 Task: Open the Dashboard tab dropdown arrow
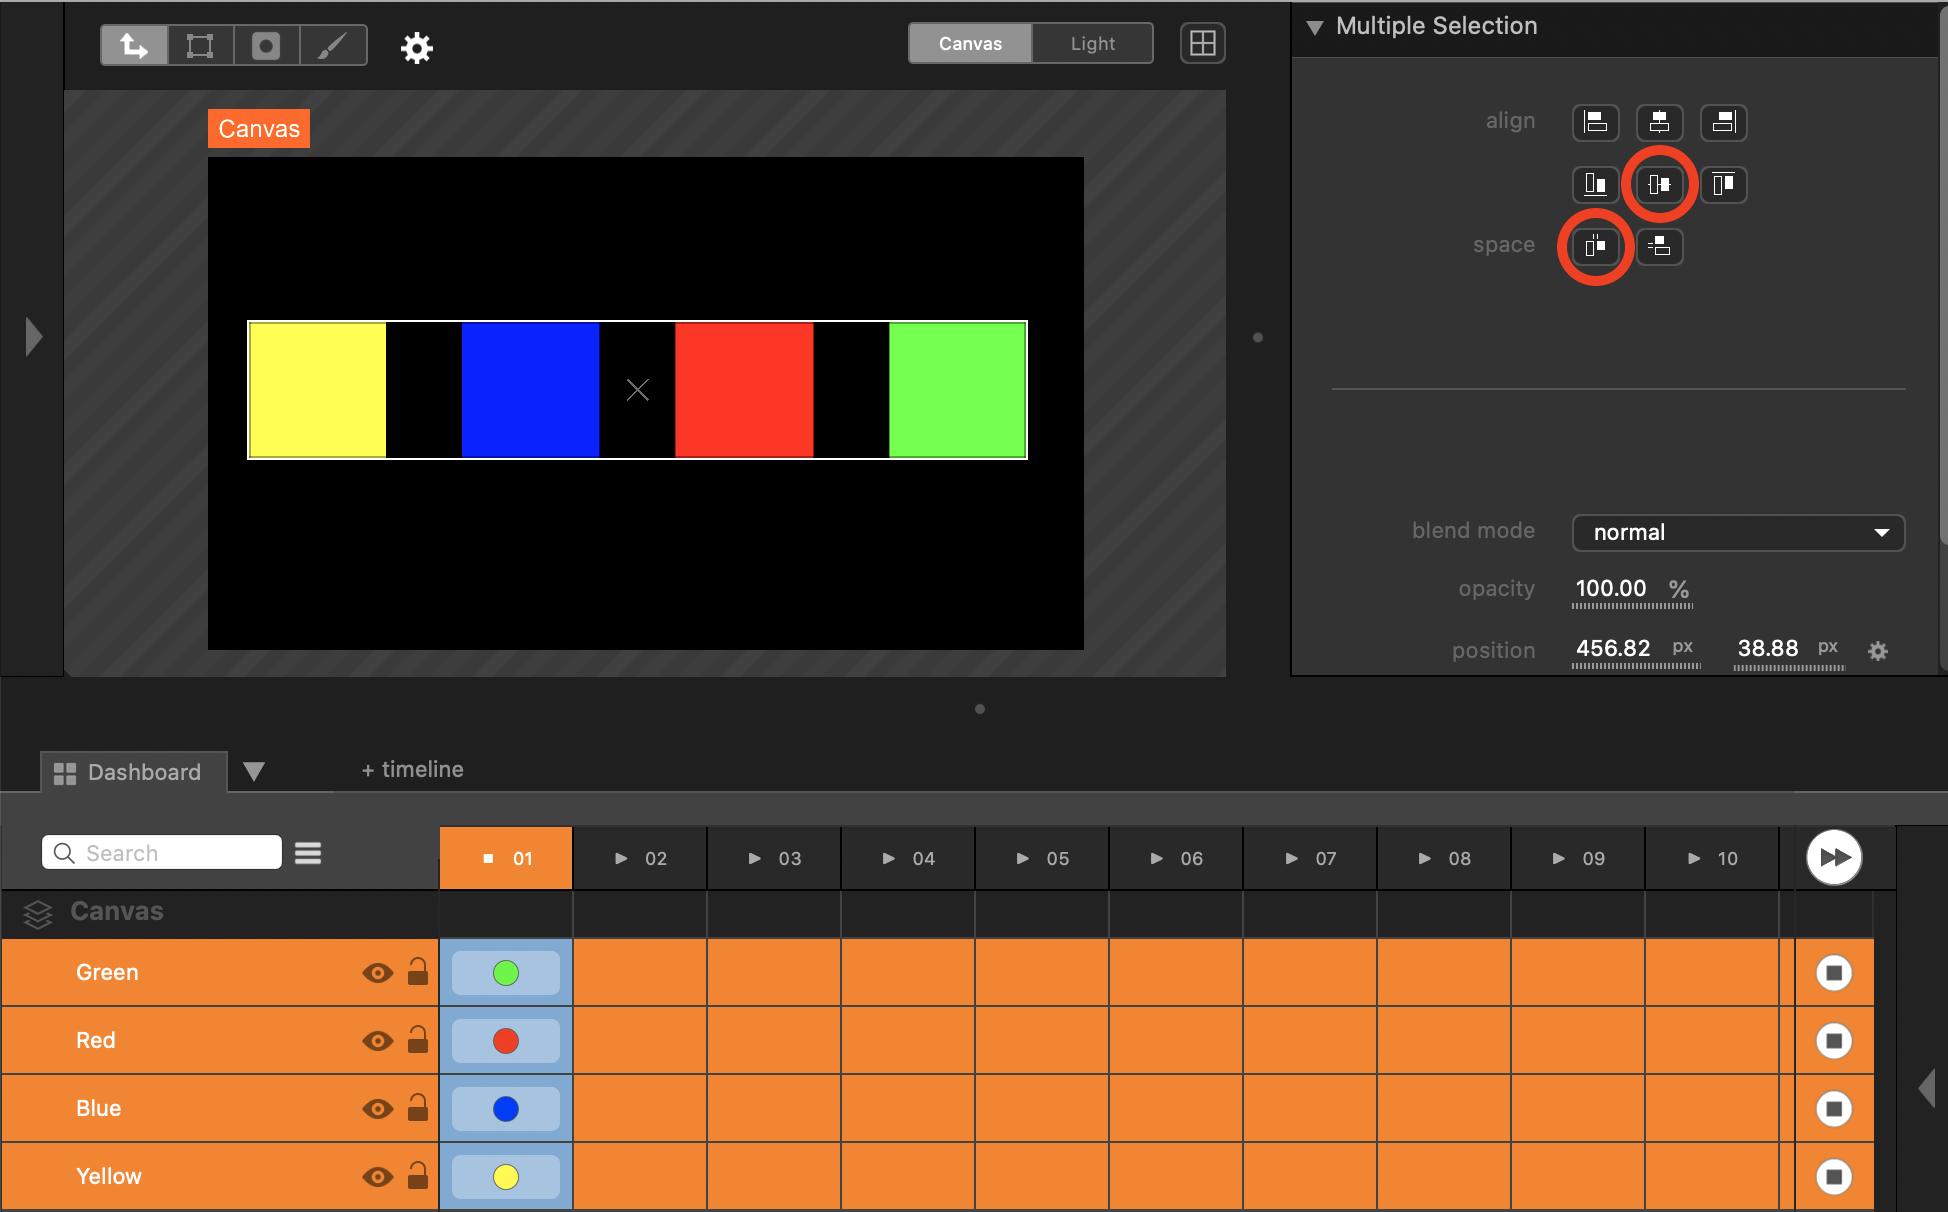254,771
